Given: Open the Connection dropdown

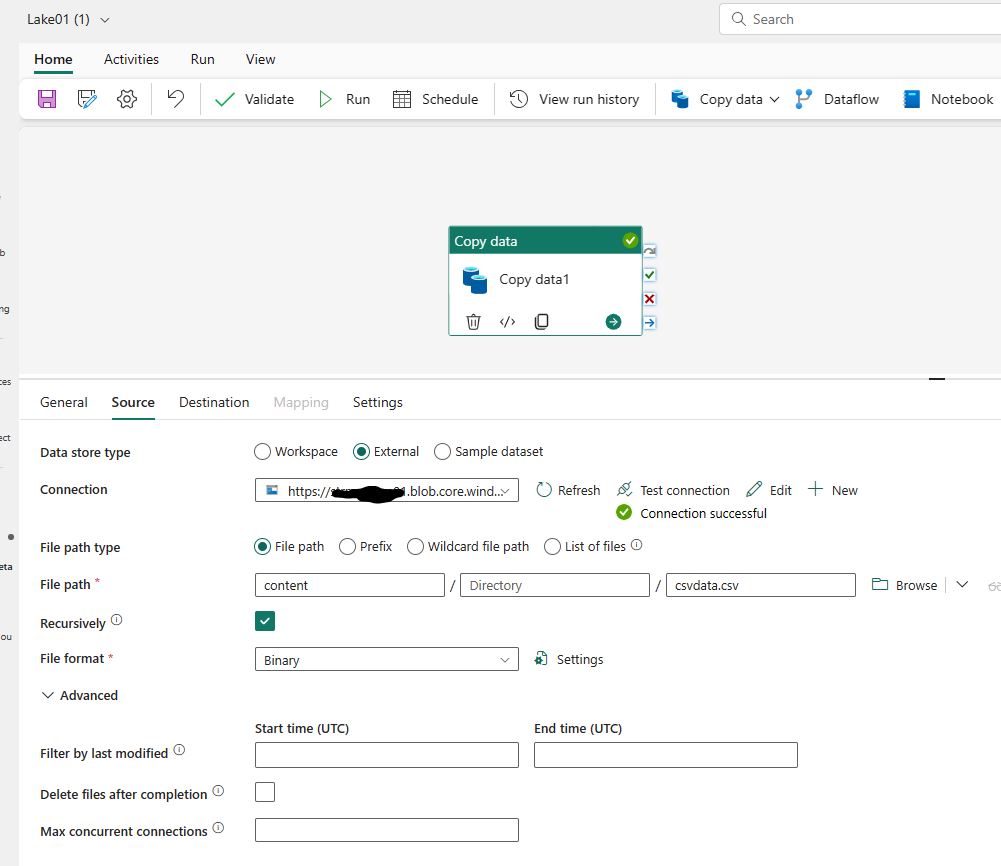Looking at the screenshot, I should (387, 490).
